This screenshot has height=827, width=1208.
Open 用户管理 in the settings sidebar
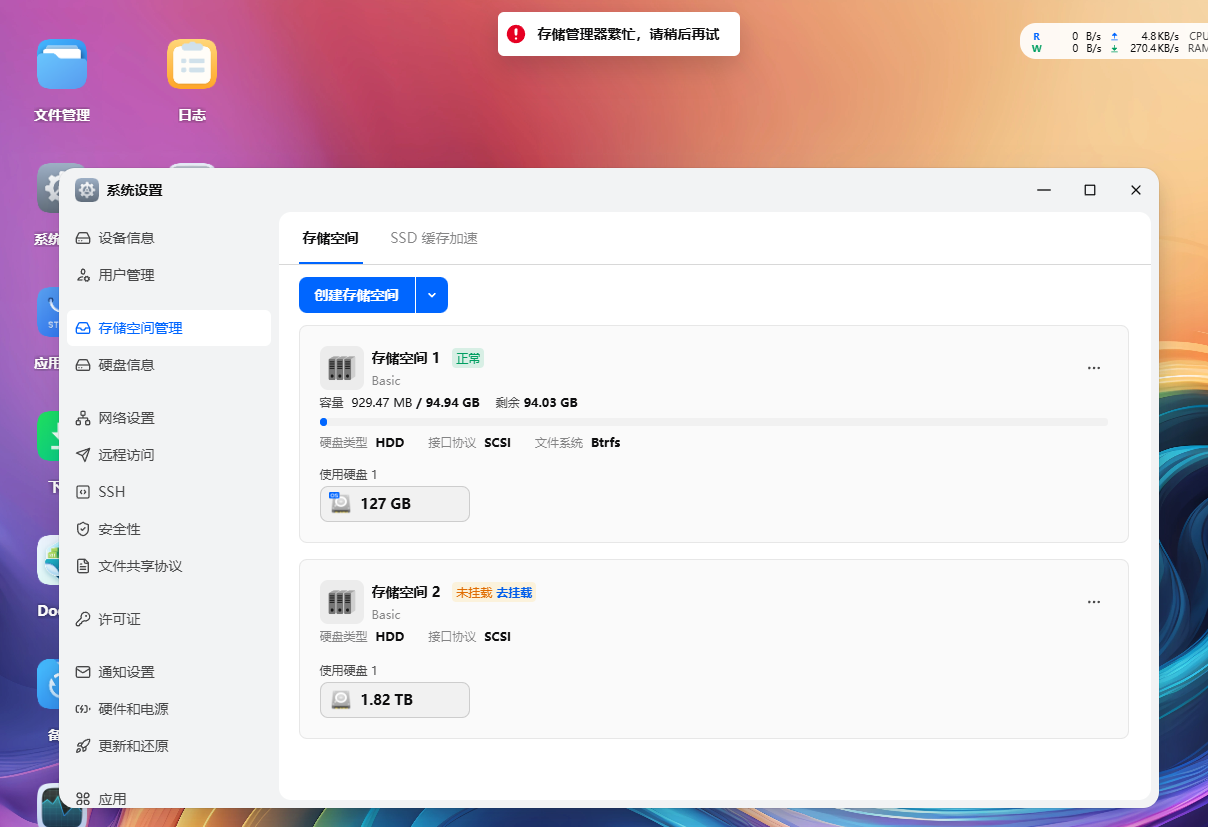coord(168,275)
